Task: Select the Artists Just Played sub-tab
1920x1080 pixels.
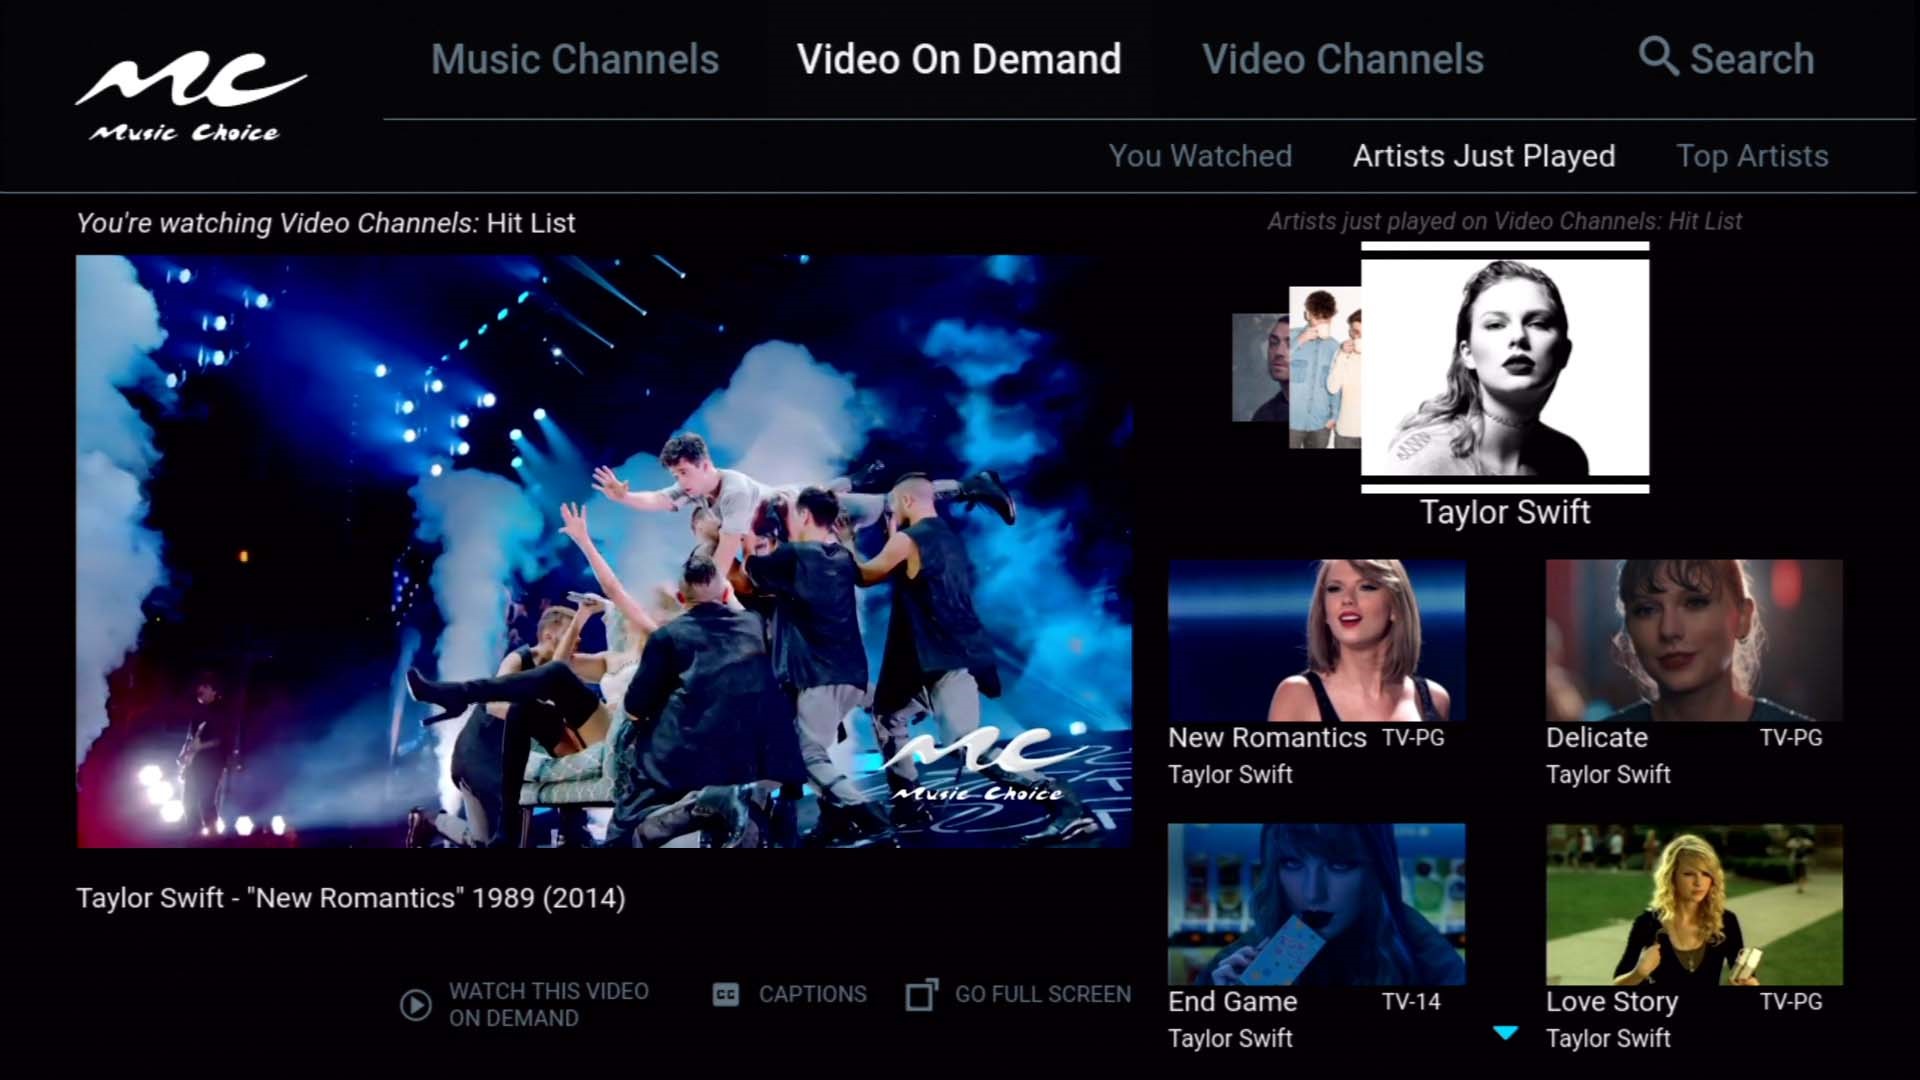Action: (x=1484, y=156)
